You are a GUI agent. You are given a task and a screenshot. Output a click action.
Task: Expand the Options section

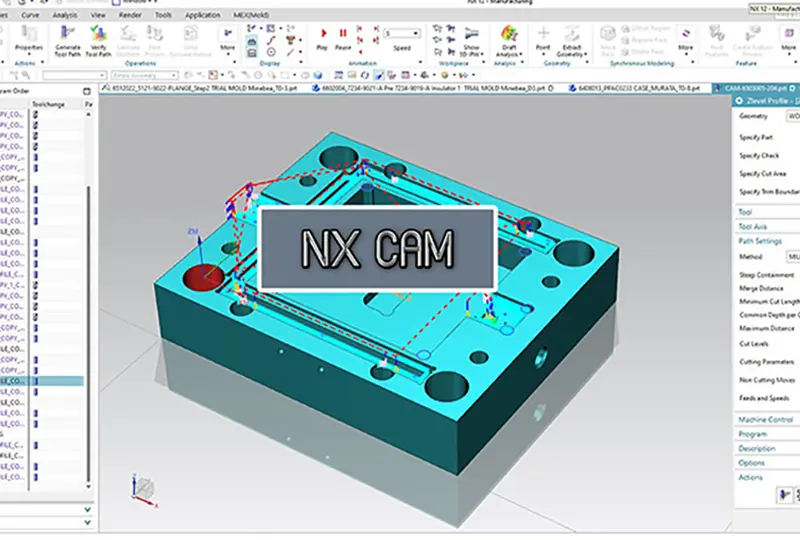pos(752,463)
